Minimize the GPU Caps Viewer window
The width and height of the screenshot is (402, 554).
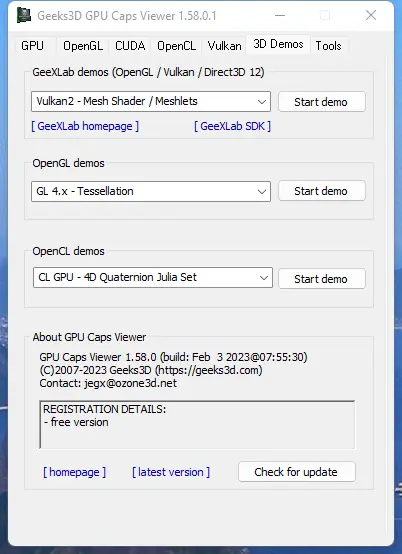click(280, 16)
